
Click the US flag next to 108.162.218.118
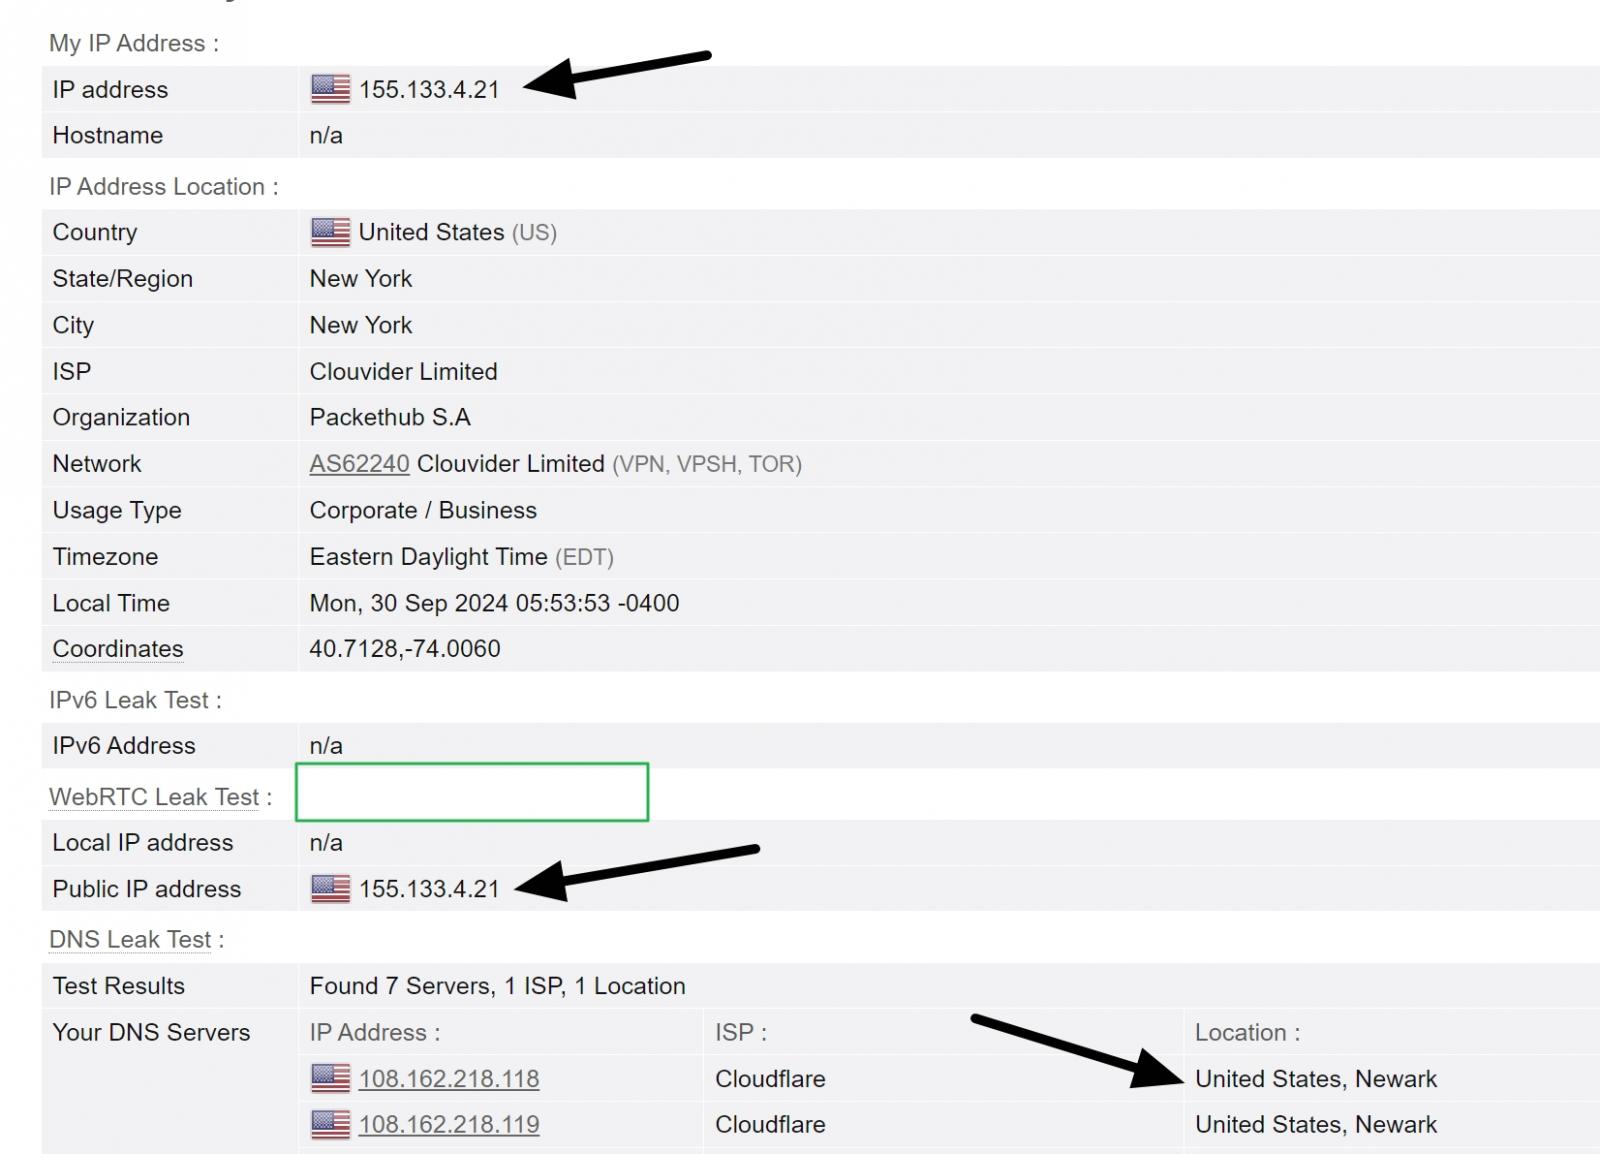click(x=330, y=1079)
